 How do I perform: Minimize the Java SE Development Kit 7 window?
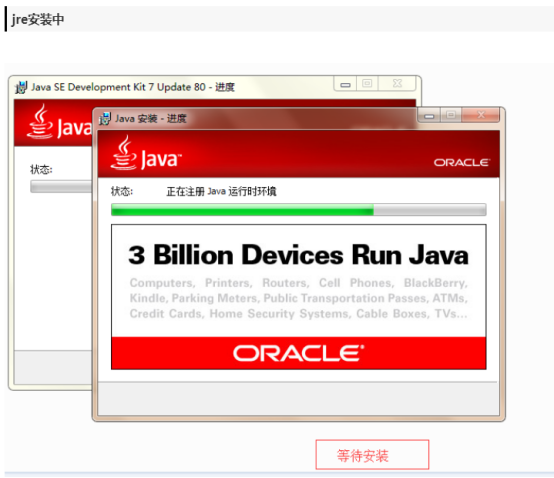pyautogui.click(x=345, y=84)
